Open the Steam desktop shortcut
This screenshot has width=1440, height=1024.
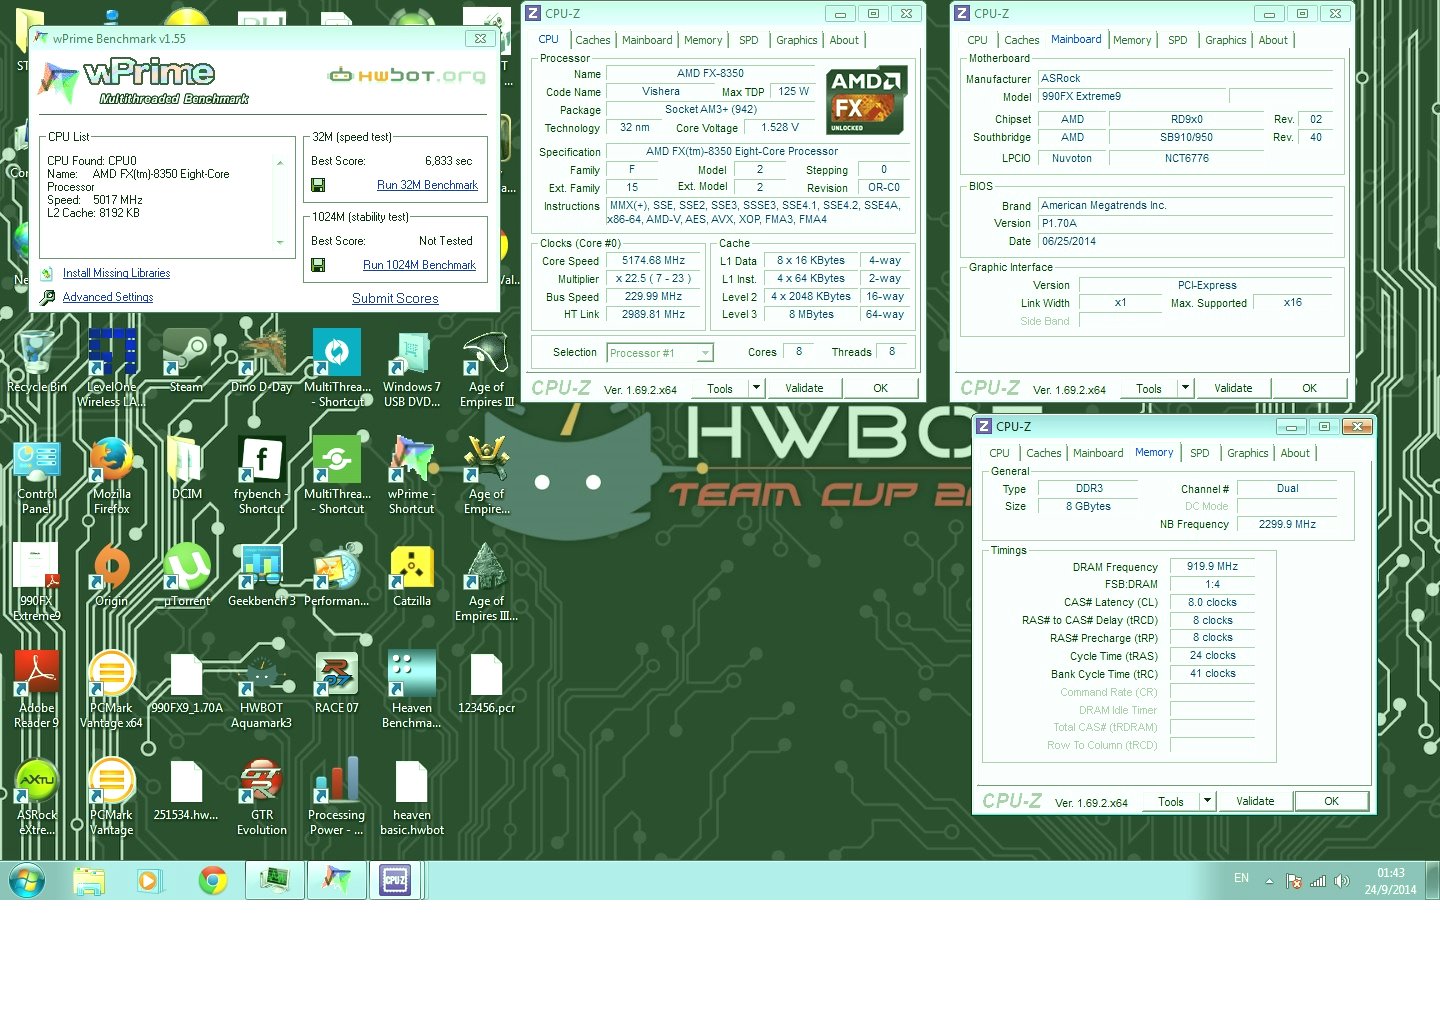(186, 360)
